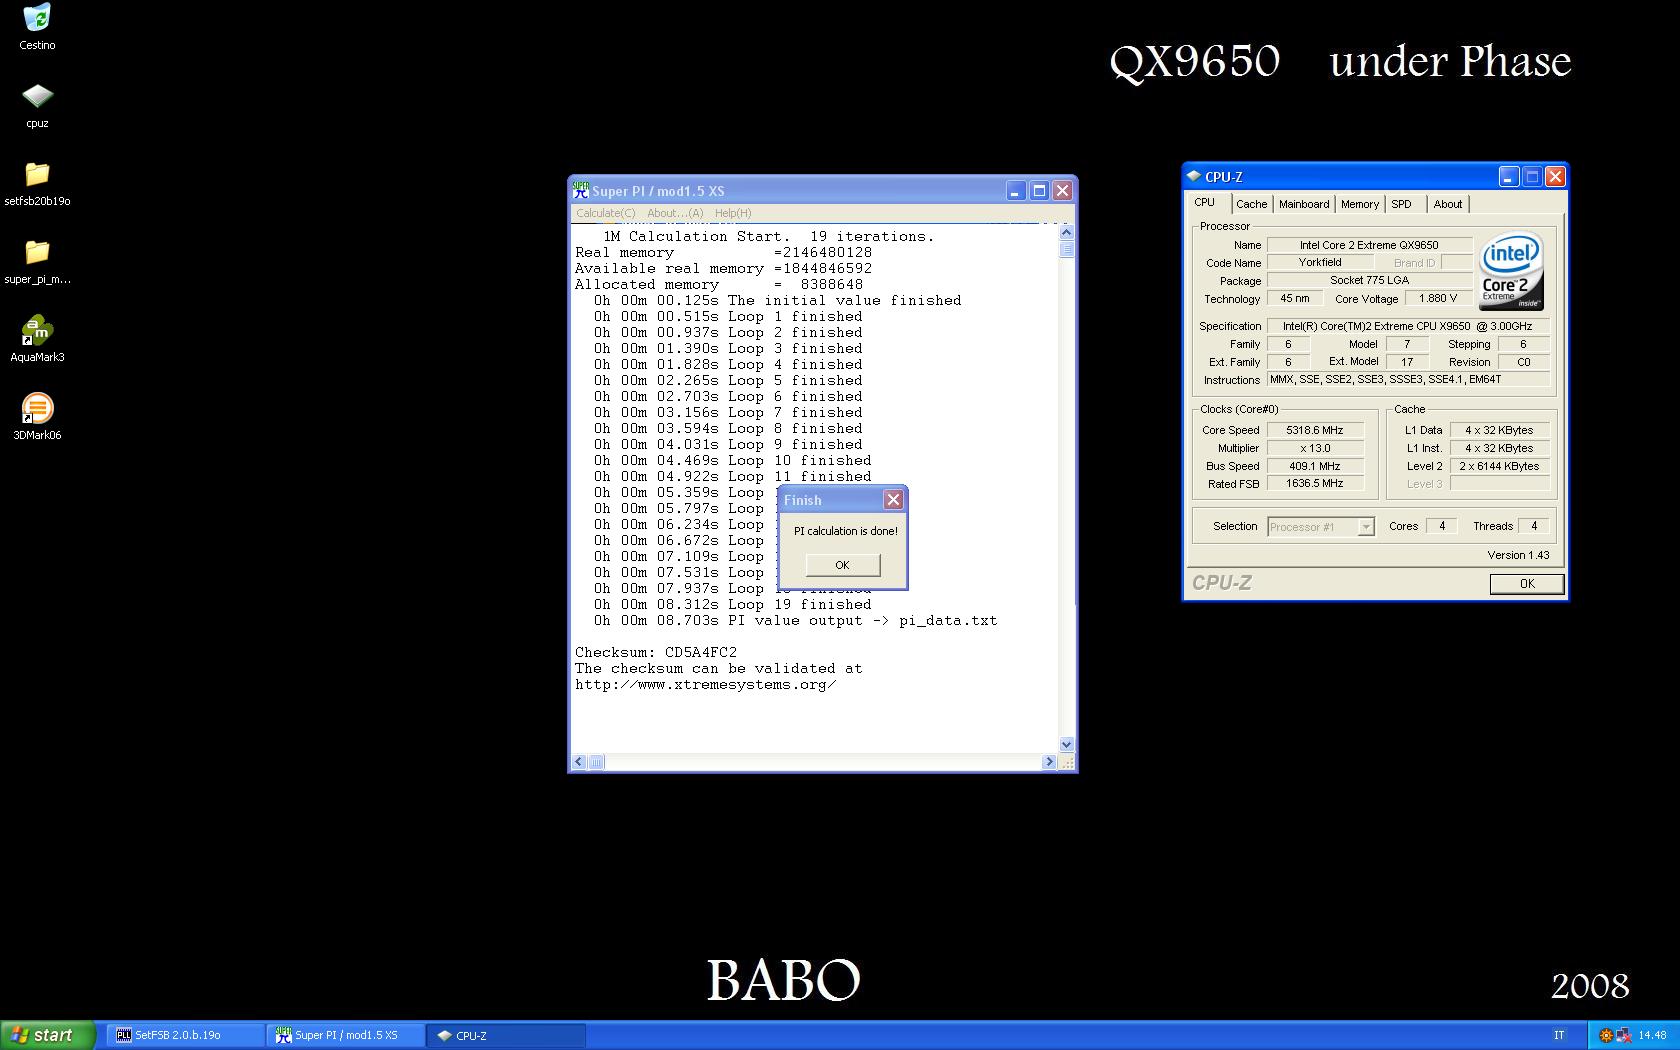Switch to the Cache tab in CPU-Z

(1251, 204)
